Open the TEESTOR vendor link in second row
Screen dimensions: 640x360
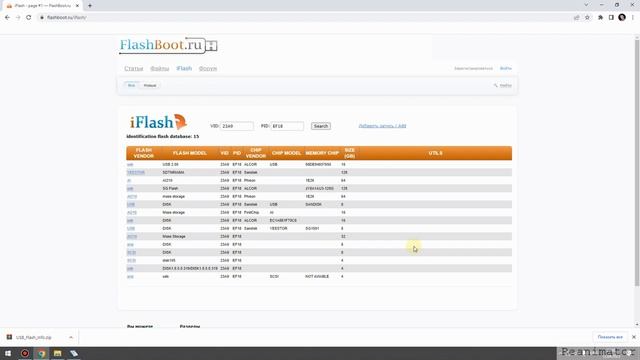pyautogui.click(x=136, y=172)
